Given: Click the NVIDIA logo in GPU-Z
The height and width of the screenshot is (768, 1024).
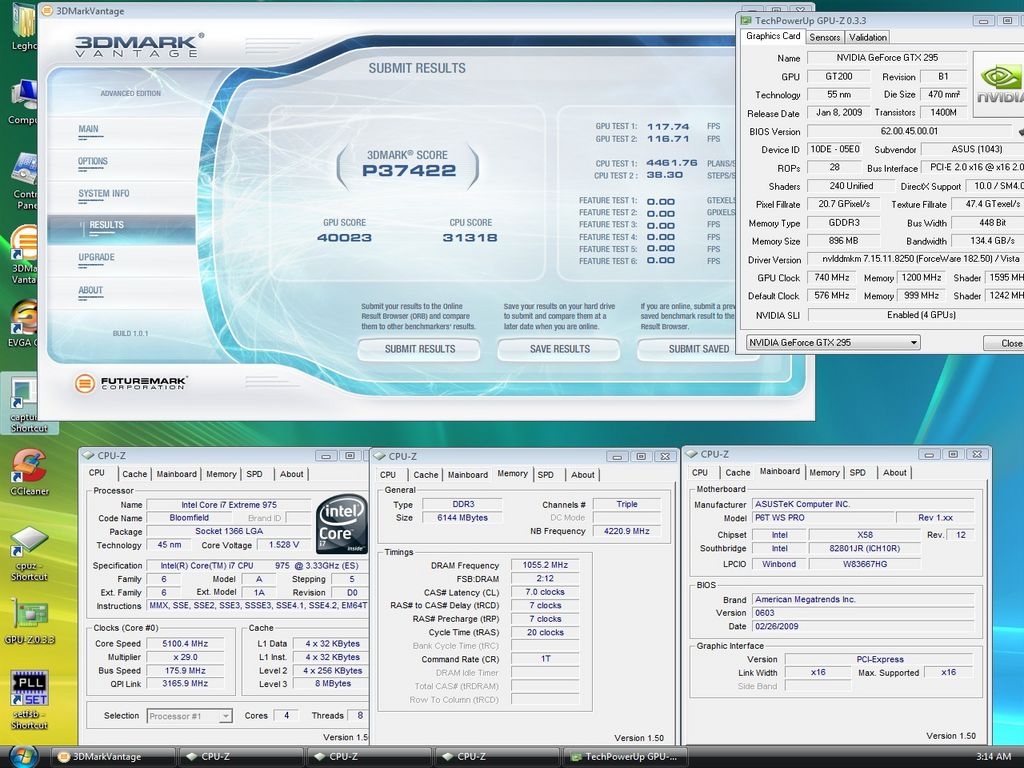Looking at the screenshot, I should click(999, 83).
